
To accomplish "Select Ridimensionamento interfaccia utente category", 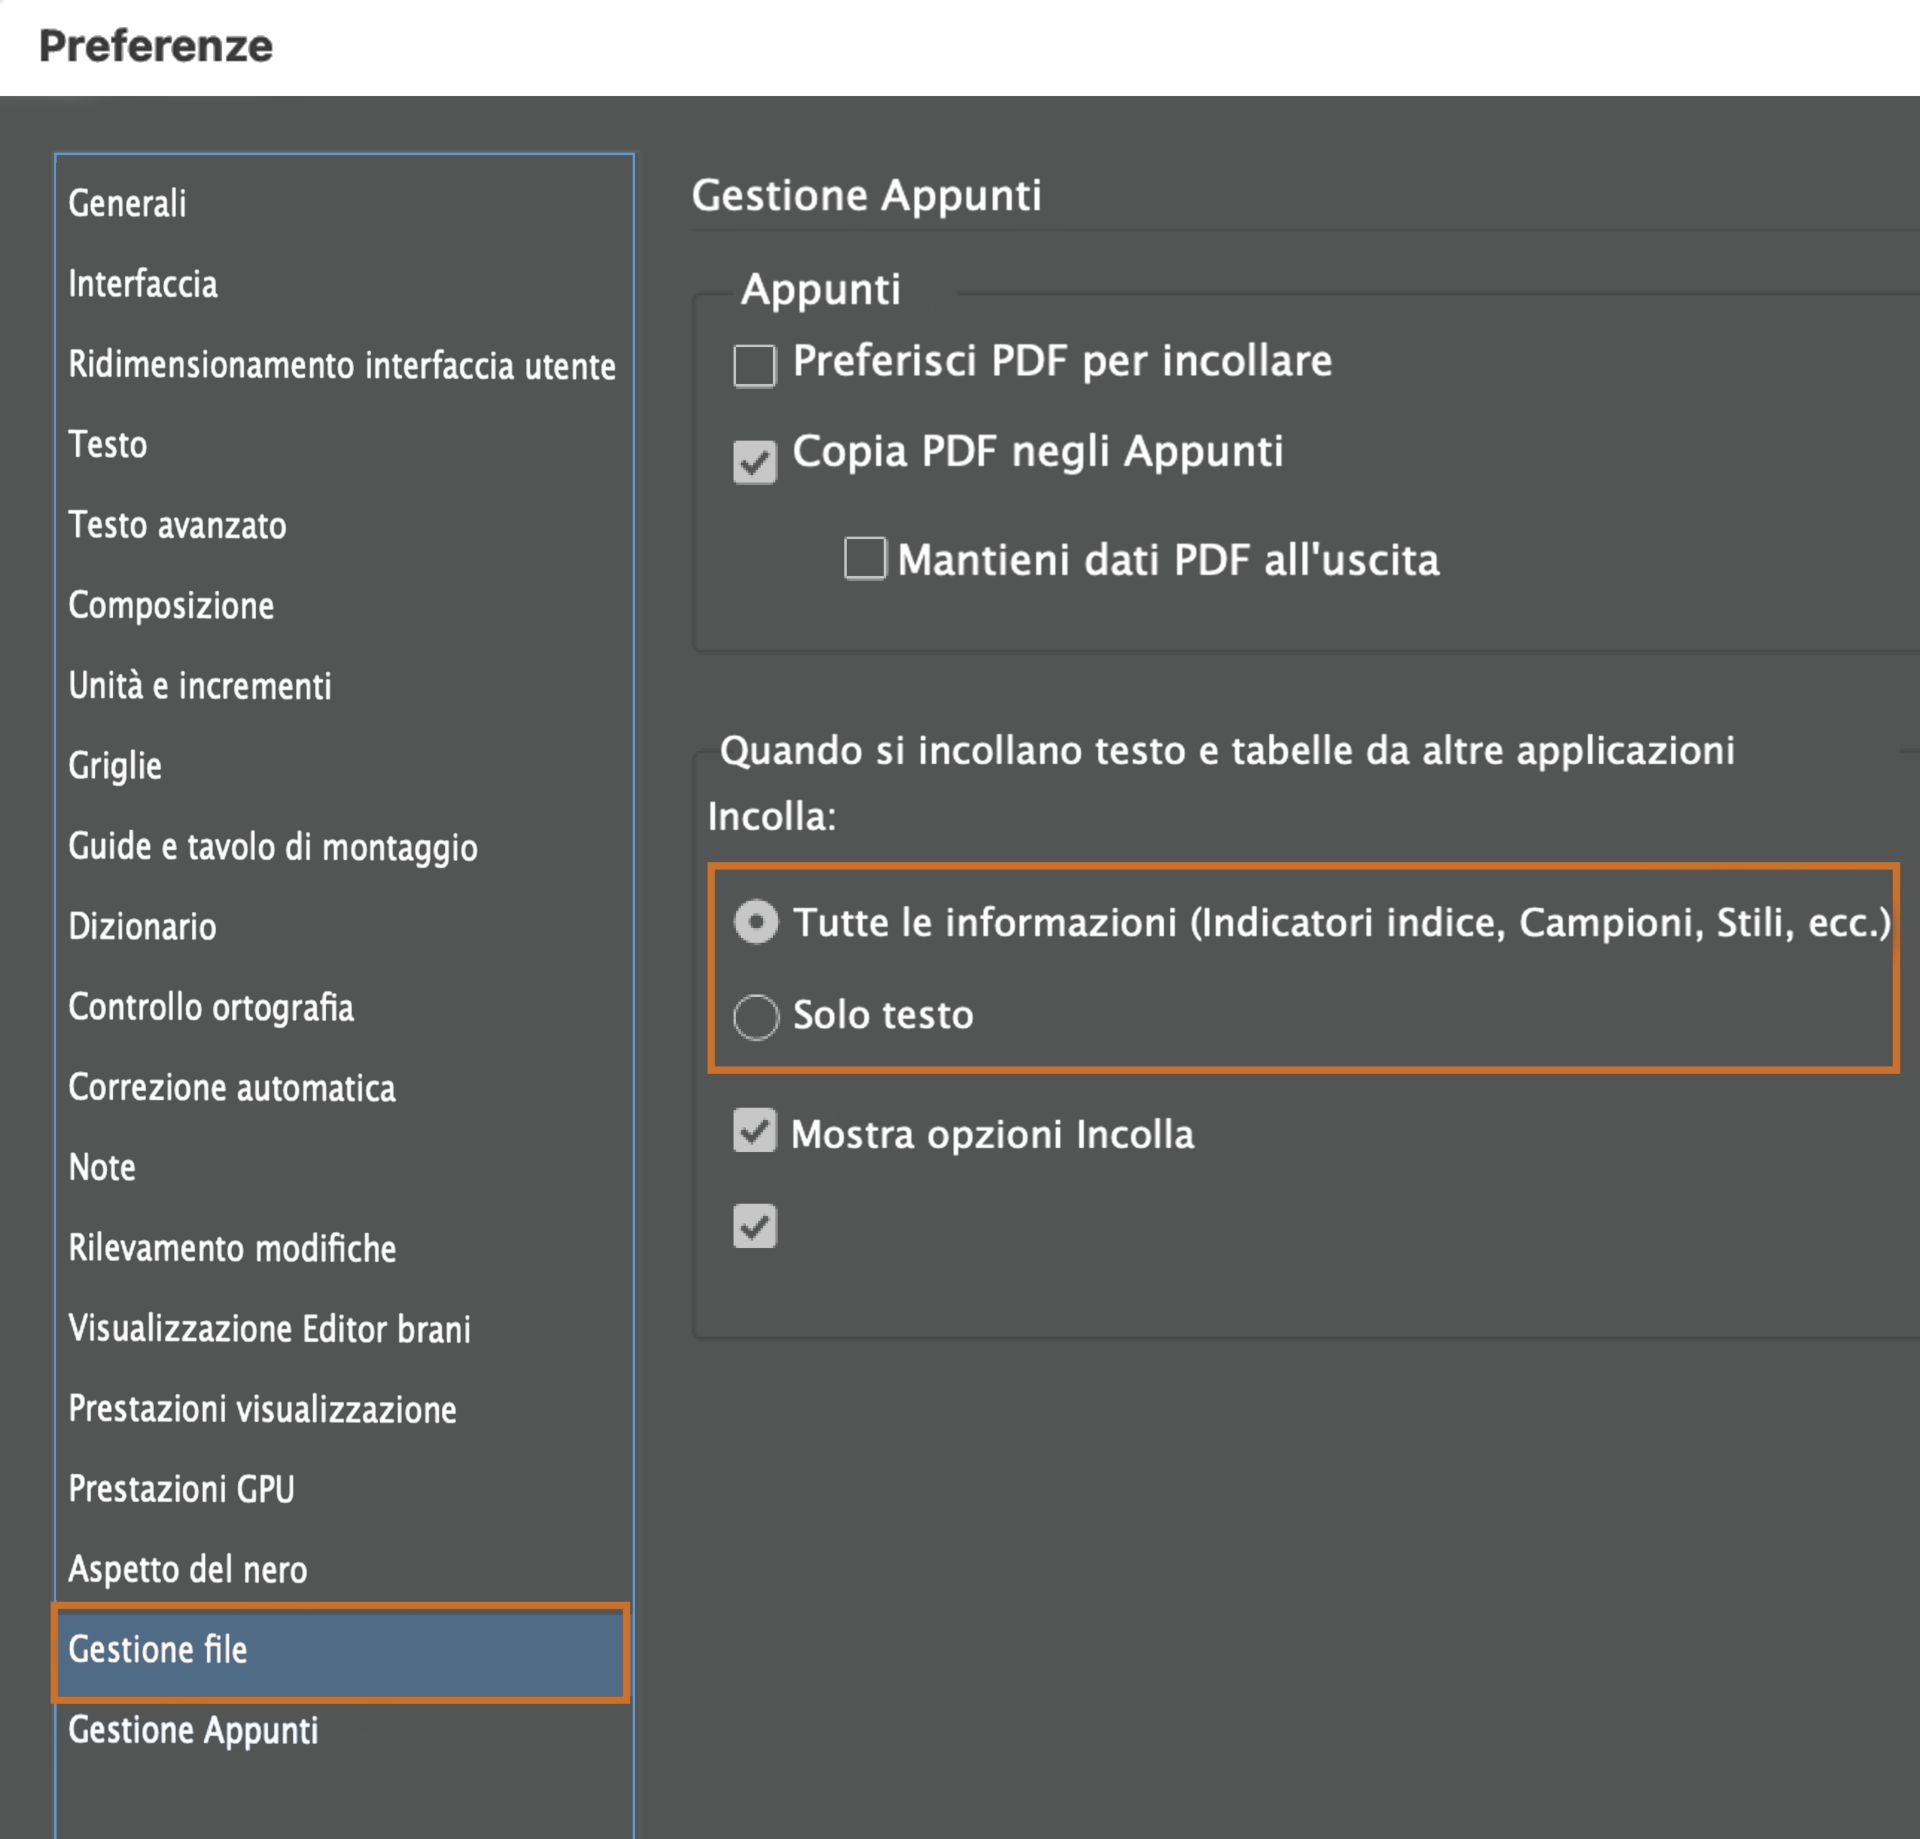I will [x=341, y=365].
